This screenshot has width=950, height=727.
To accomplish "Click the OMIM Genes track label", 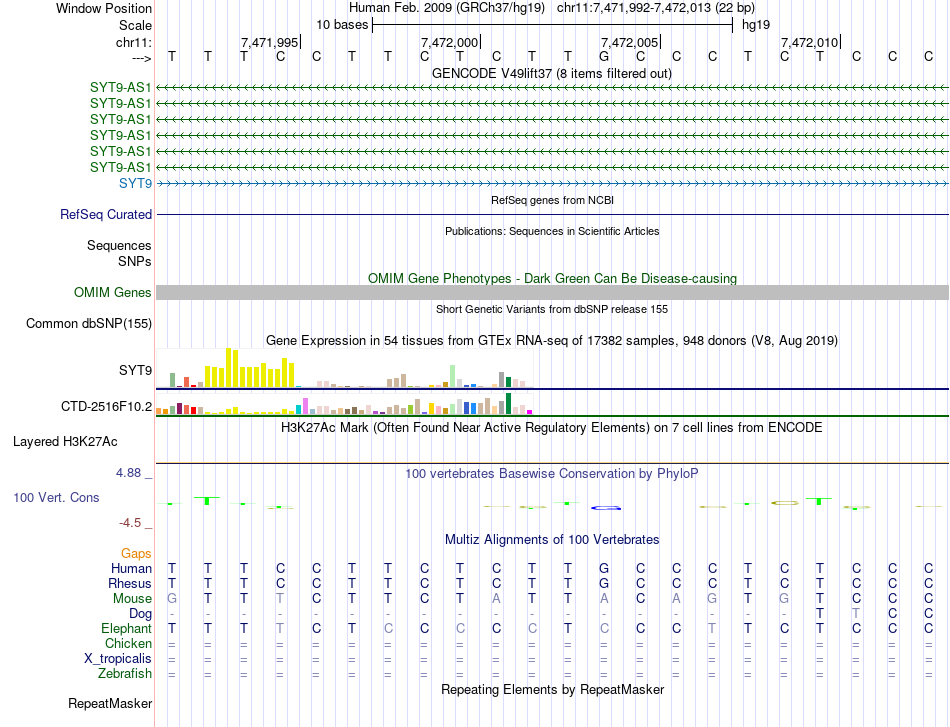I will (x=113, y=293).
